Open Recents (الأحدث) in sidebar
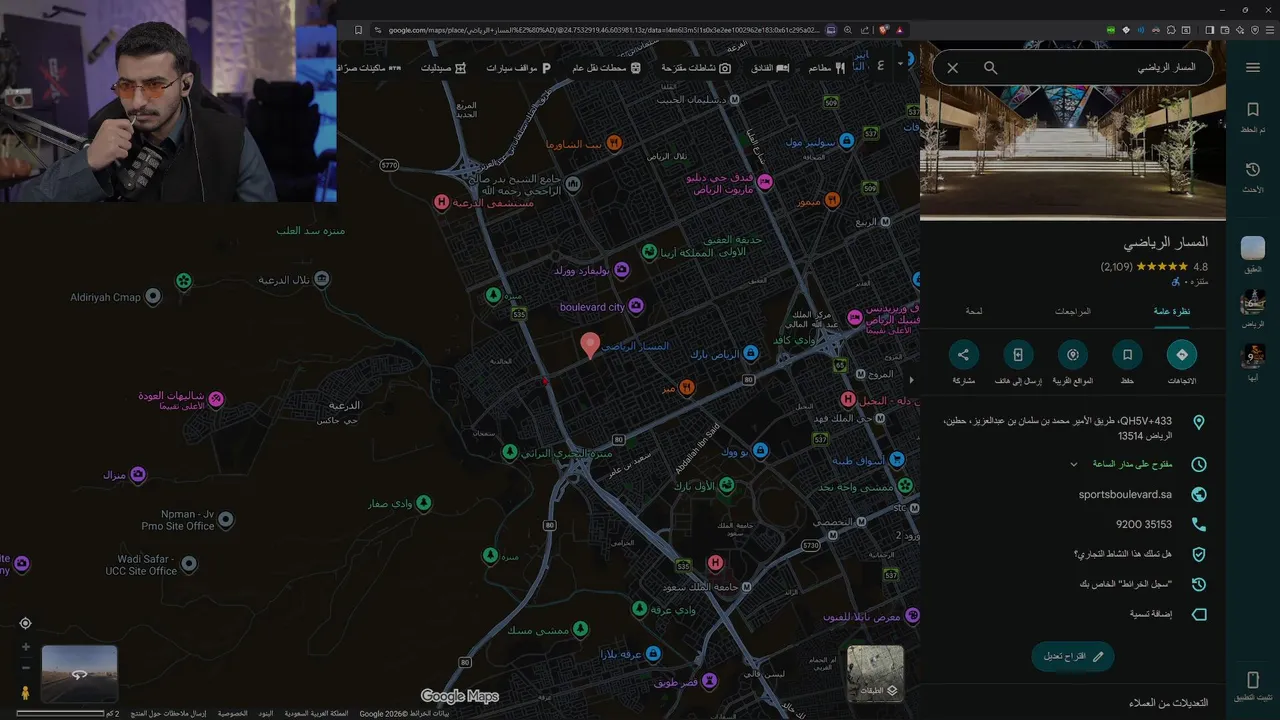The image size is (1280, 720). [x=1253, y=177]
